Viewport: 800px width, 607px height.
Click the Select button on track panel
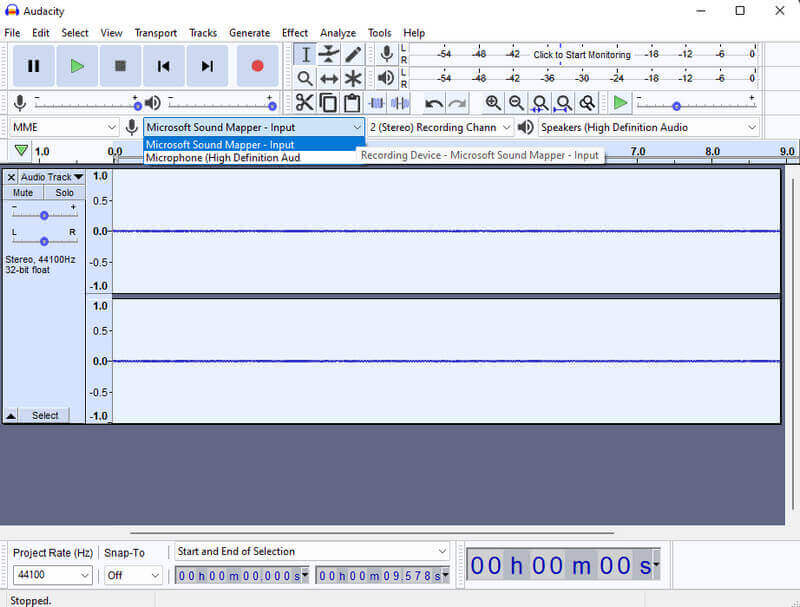[x=45, y=415]
